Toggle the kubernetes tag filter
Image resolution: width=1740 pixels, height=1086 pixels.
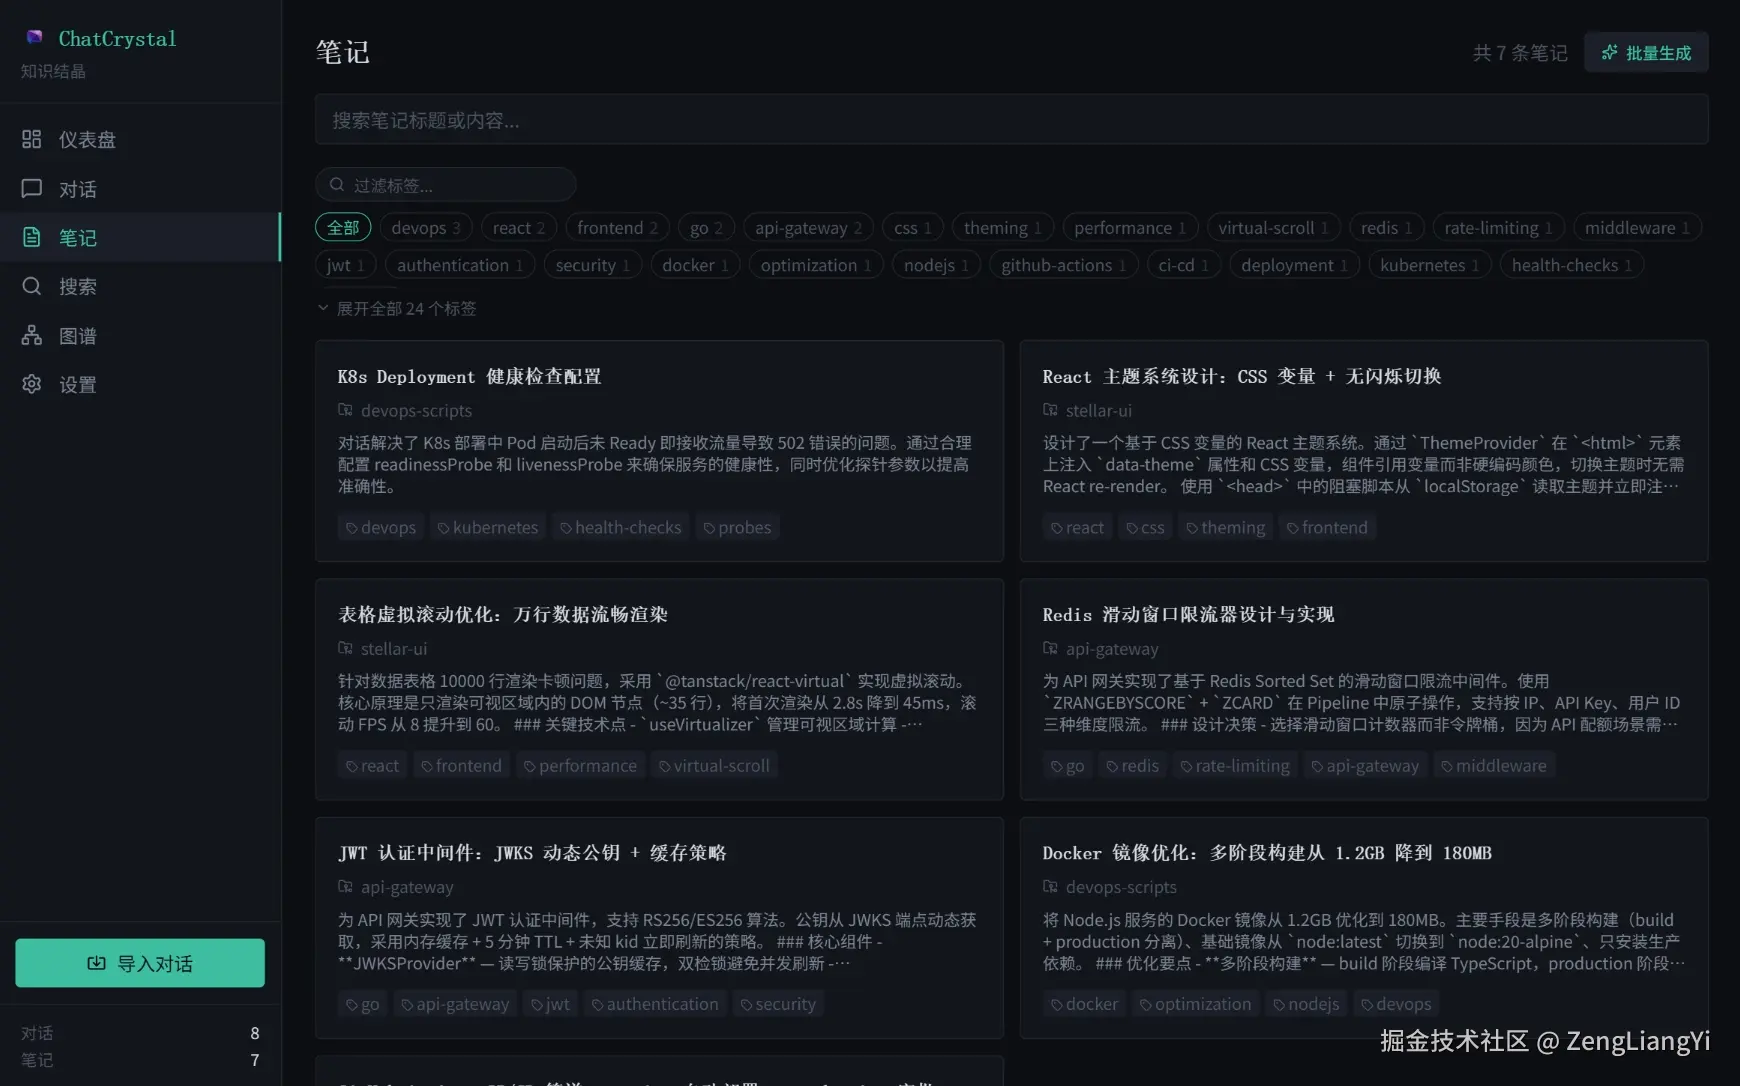(1429, 264)
